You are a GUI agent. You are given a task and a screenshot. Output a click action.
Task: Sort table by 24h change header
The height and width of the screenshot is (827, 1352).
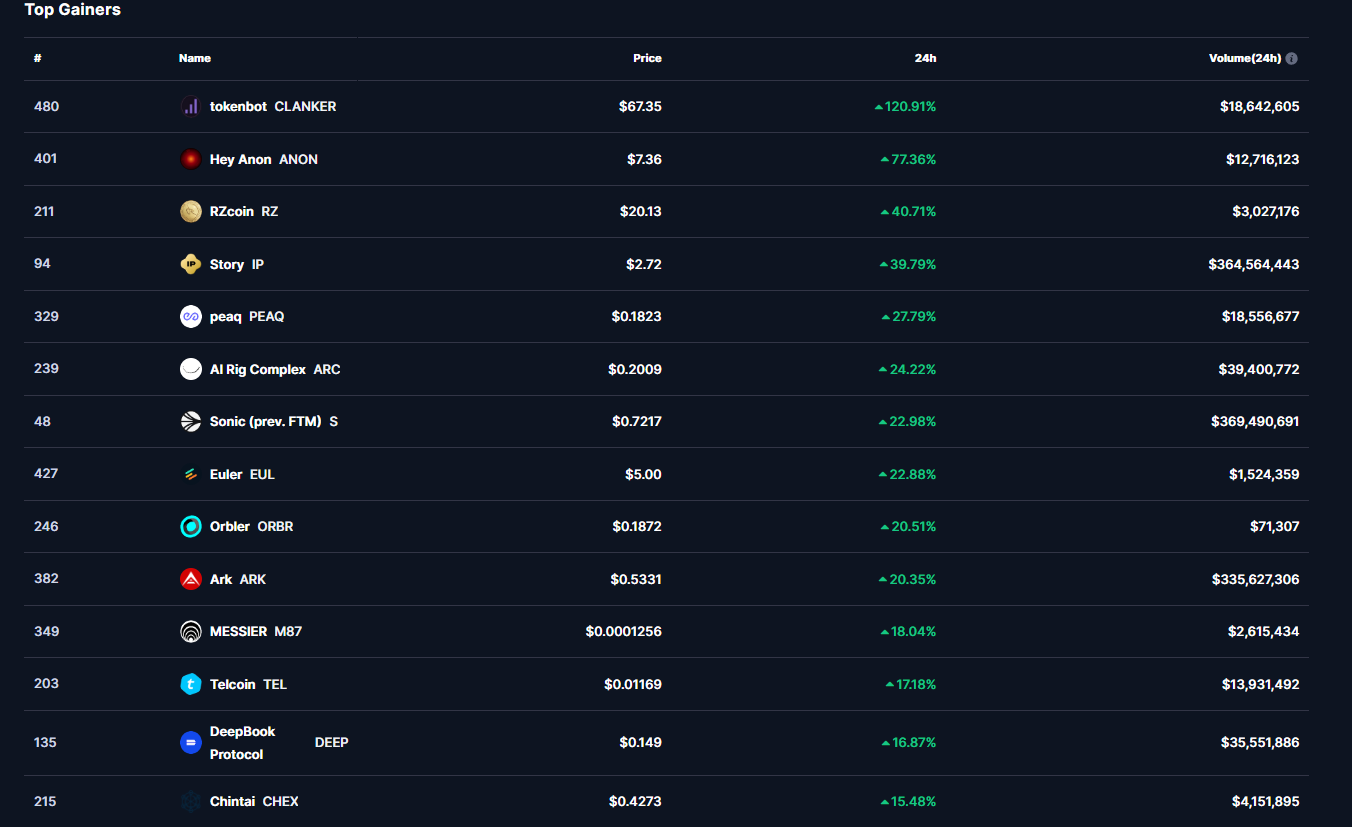coord(925,58)
